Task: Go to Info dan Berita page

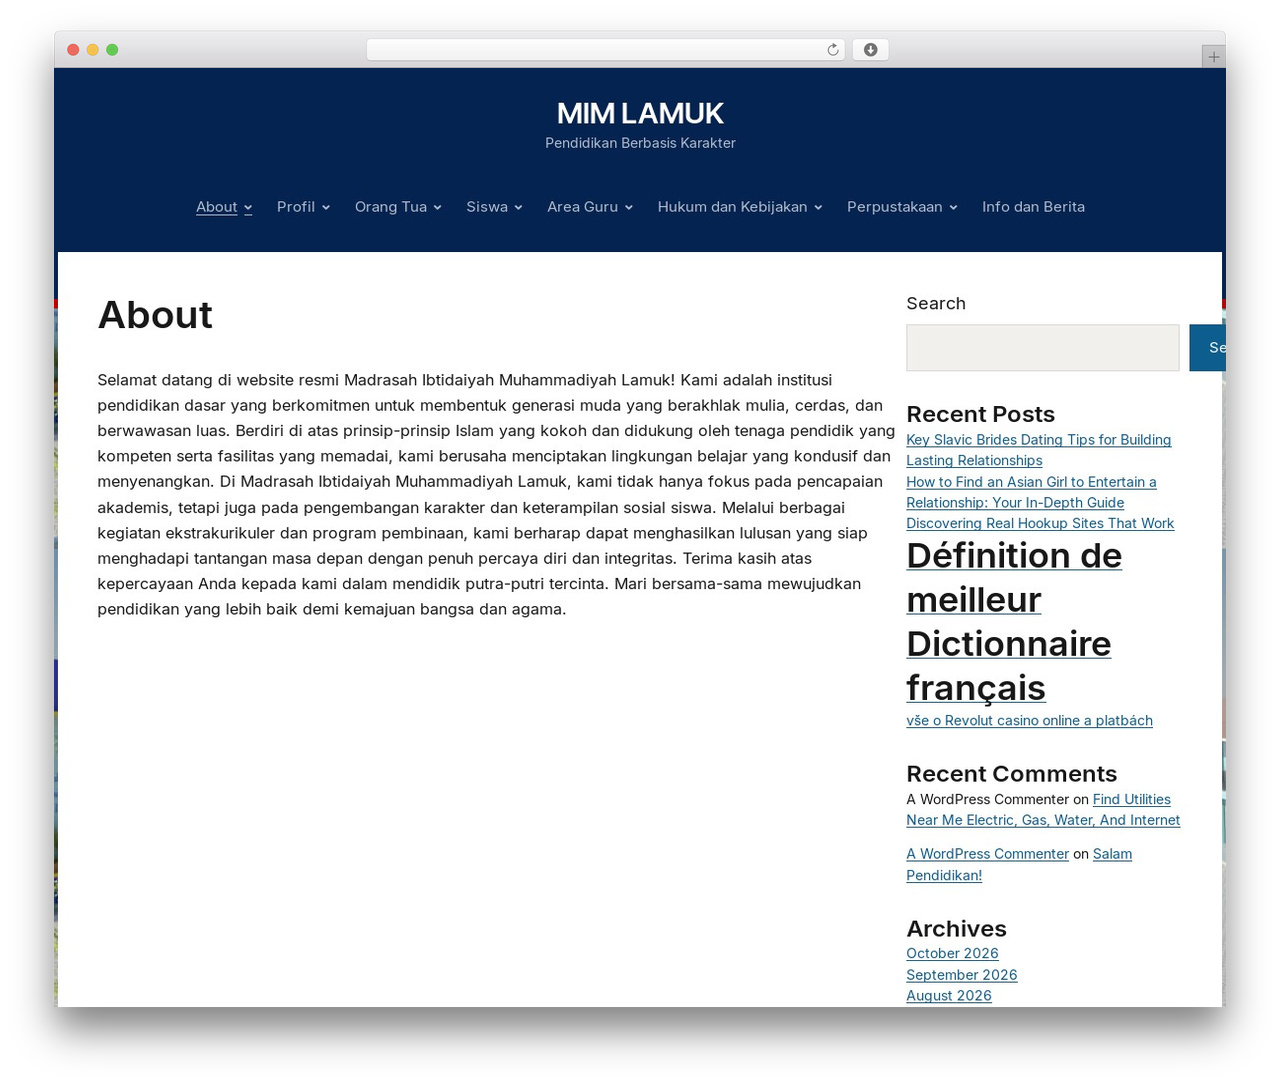Action: 1033,207
